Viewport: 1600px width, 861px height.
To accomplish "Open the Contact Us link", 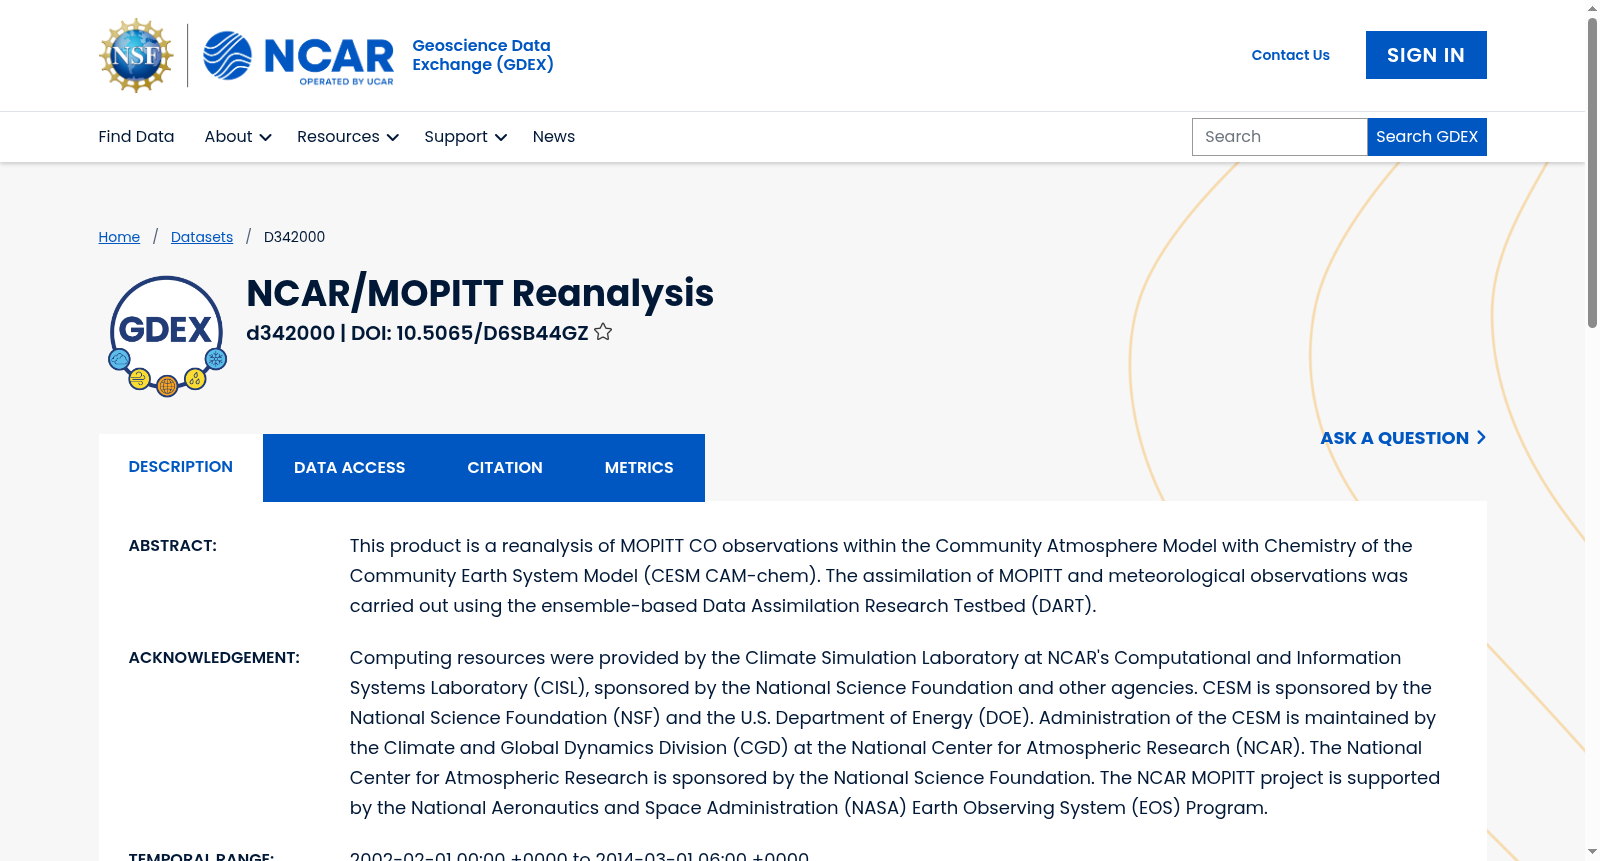I will click(1290, 55).
